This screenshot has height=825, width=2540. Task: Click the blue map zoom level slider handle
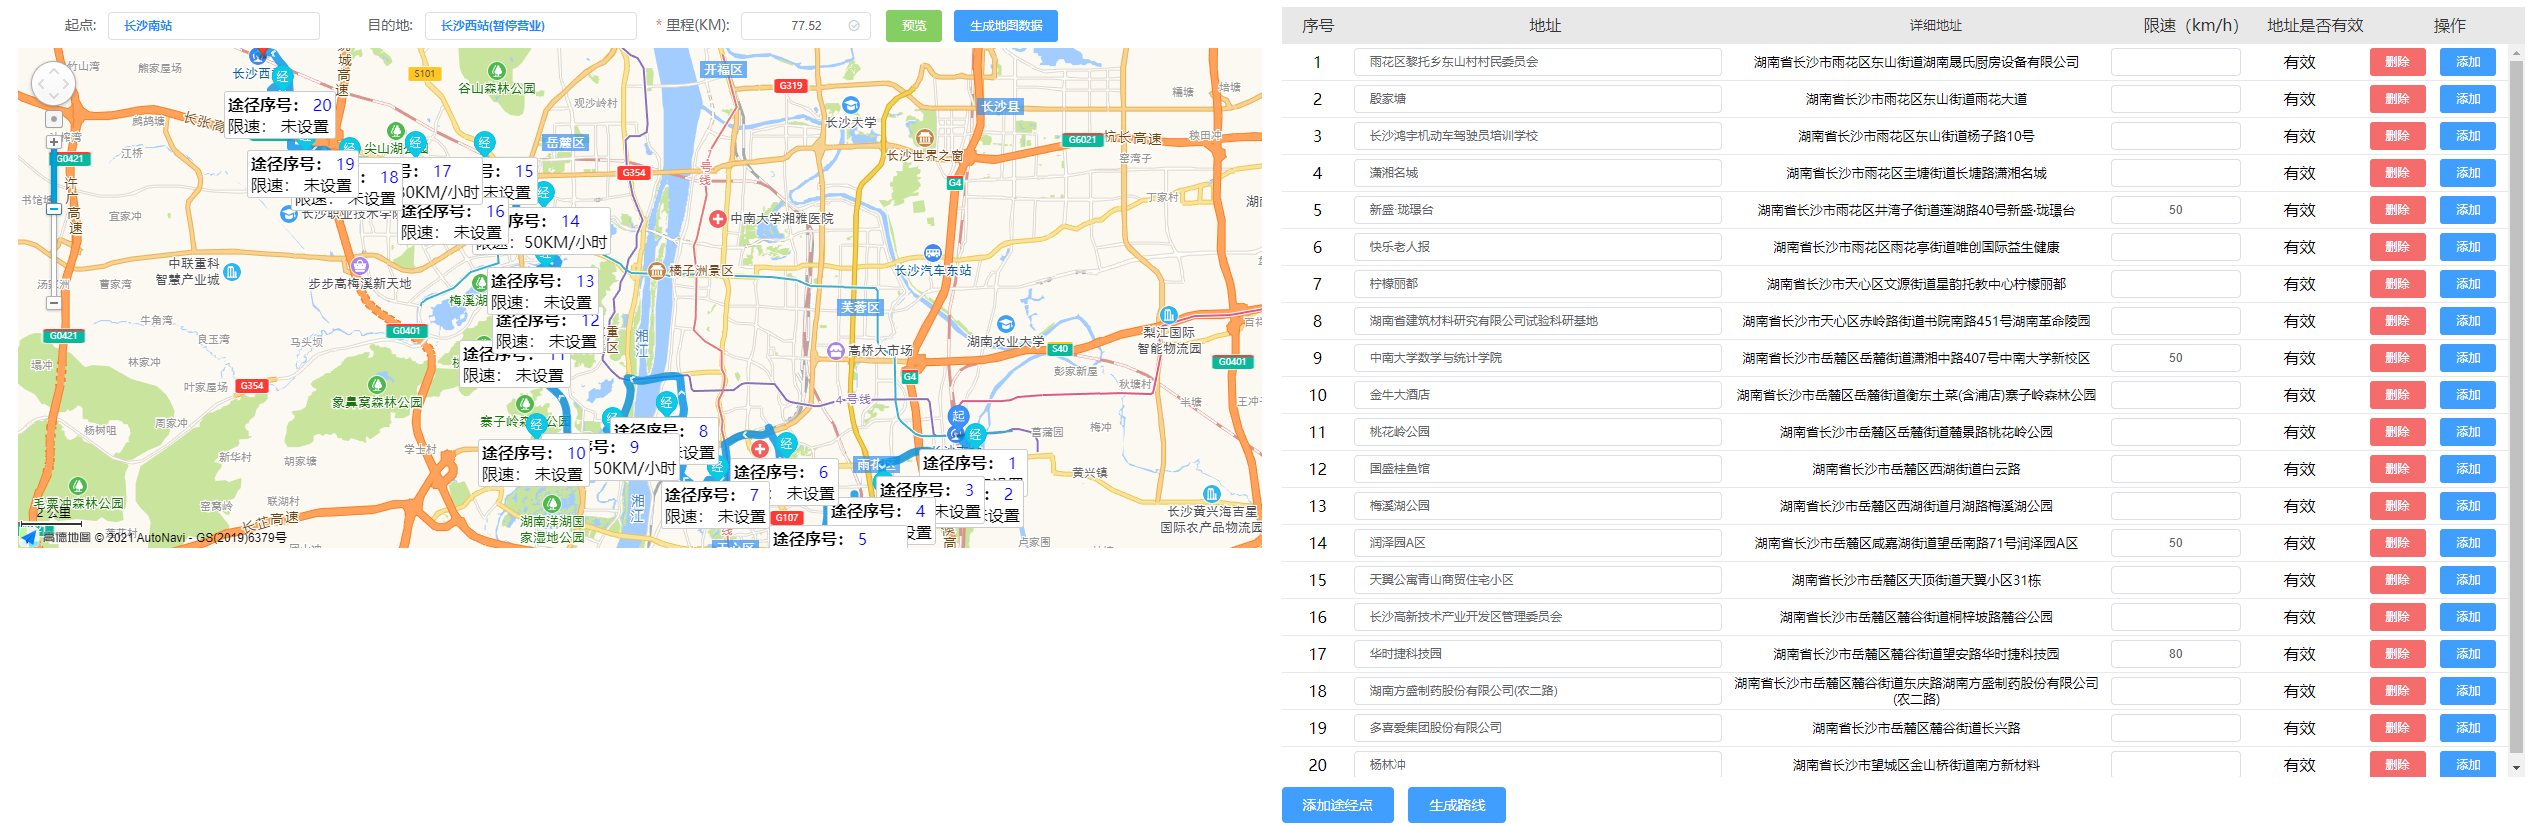[54, 210]
